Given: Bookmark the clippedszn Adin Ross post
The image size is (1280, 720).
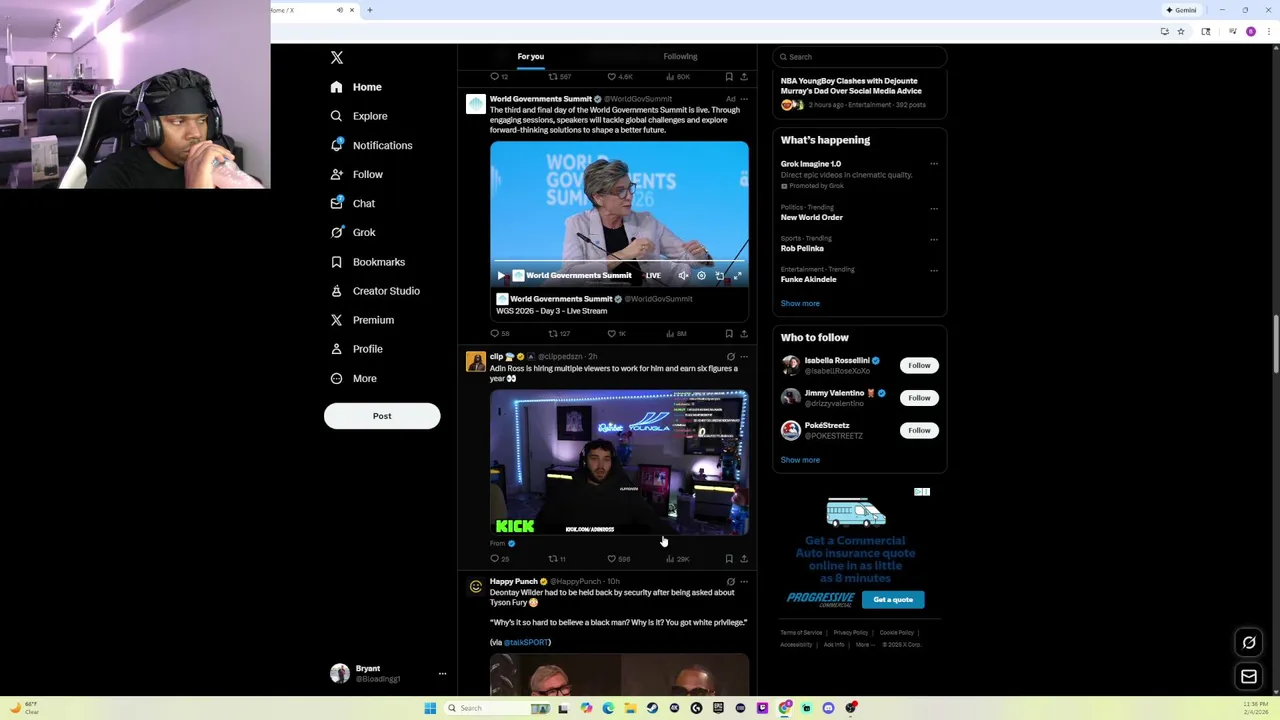Looking at the screenshot, I should 729,559.
